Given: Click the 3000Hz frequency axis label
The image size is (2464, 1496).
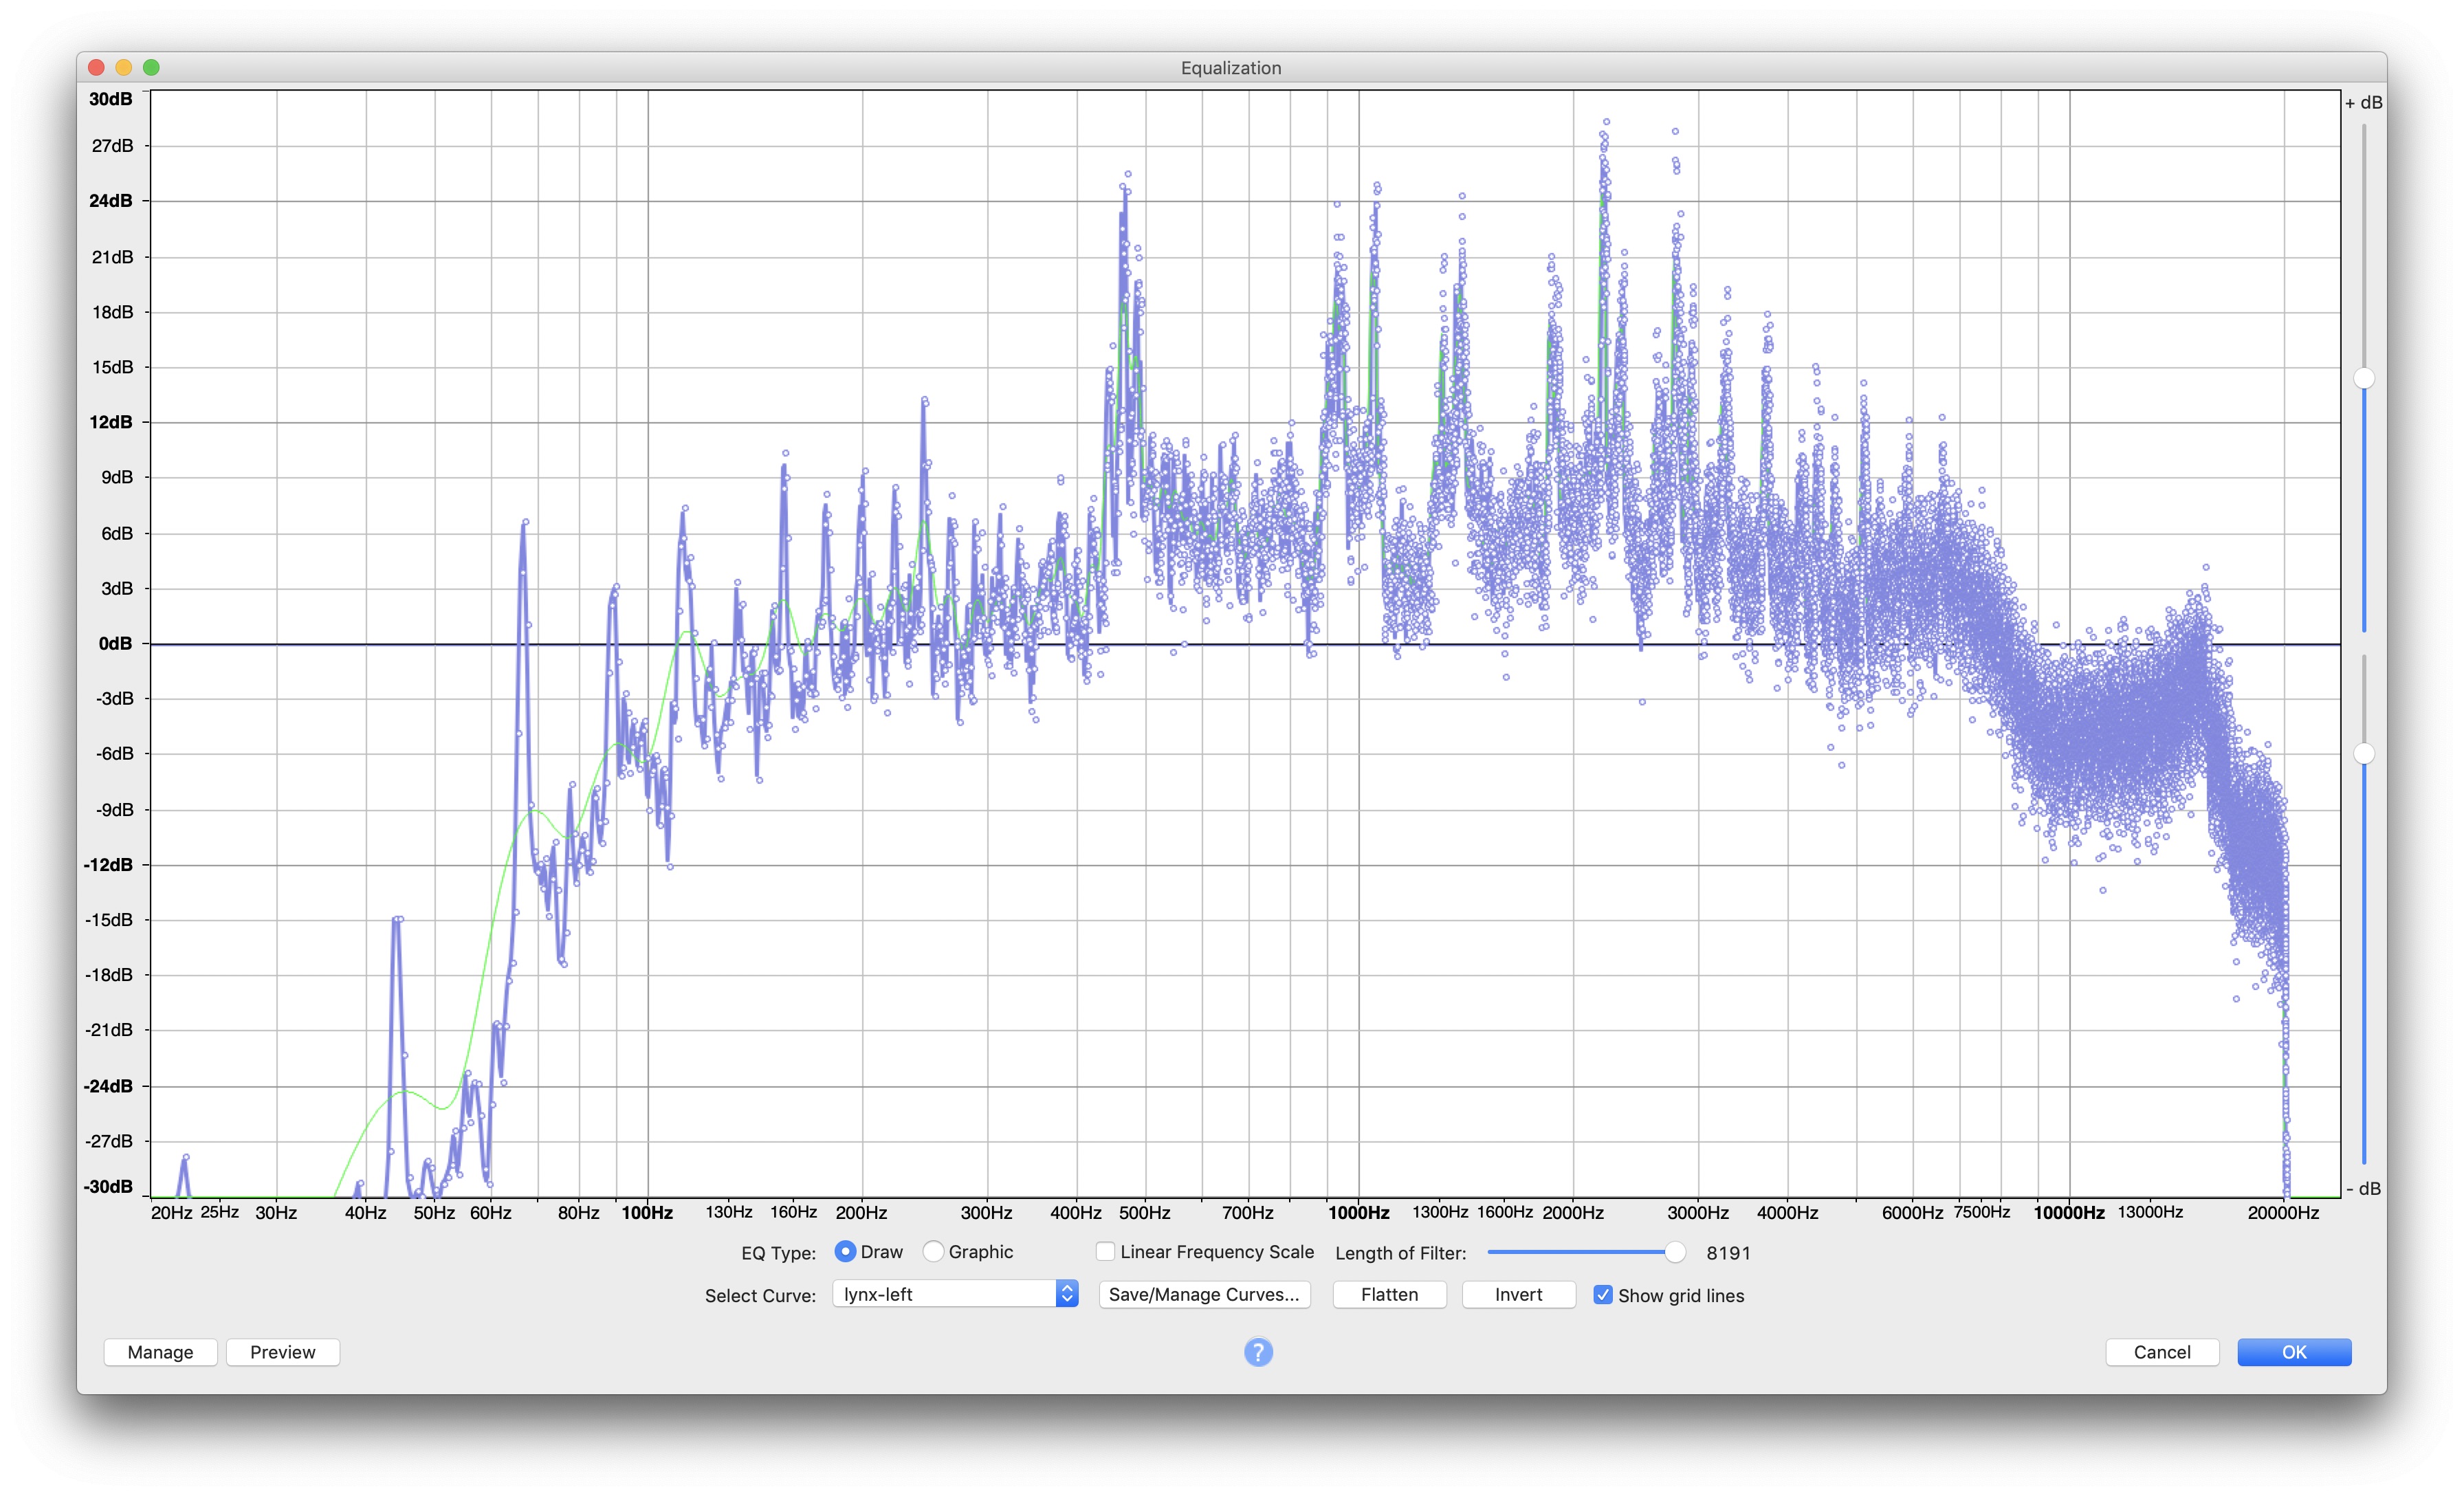Looking at the screenshot, I should coord(1698,1213).
